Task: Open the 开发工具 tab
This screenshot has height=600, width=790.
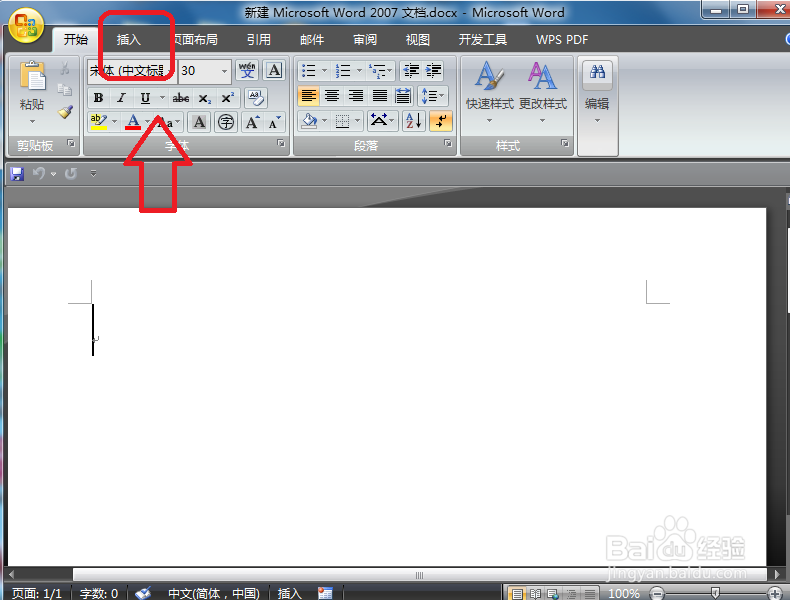Action: [483, 39]
